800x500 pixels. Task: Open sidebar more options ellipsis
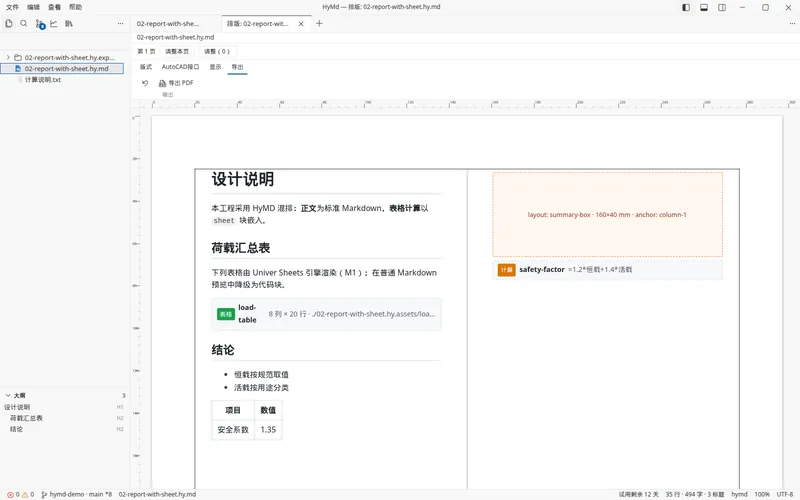(x=120, y=23)
